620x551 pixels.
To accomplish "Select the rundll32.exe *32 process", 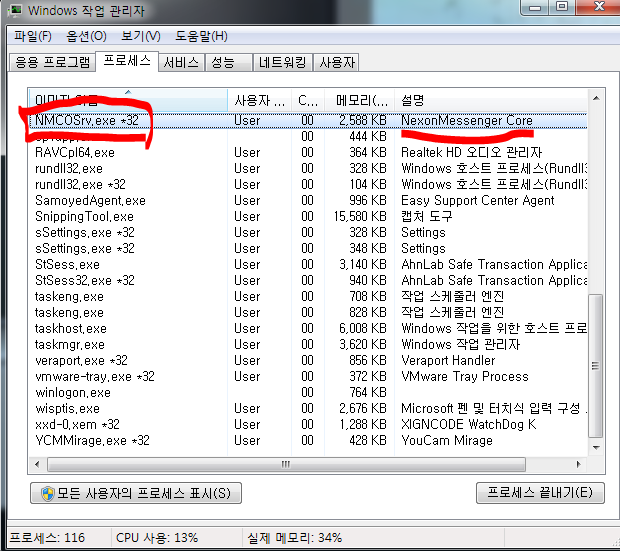I will [x=308, y=184].
